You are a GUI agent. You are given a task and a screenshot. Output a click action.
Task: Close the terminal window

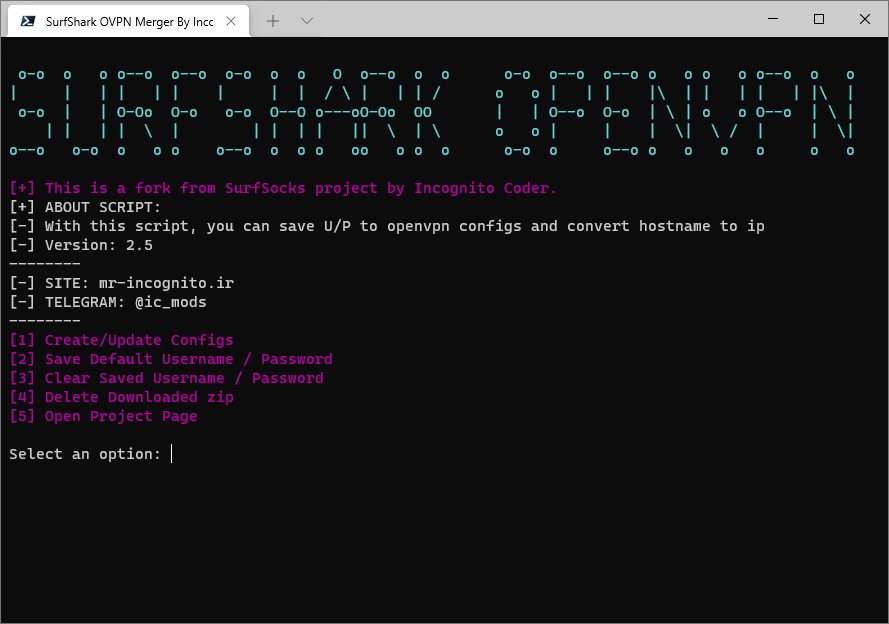point(865,19)
